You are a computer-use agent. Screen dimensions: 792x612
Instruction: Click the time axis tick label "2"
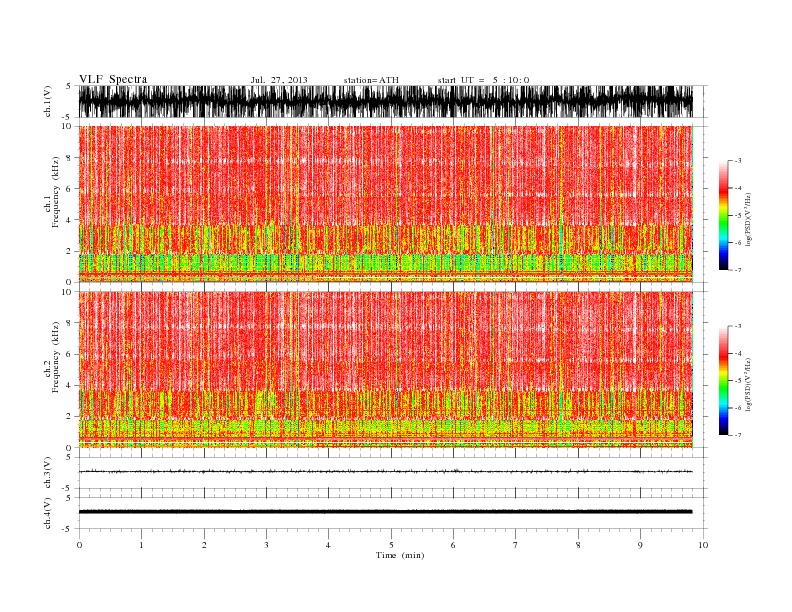[x=204, y=545]
